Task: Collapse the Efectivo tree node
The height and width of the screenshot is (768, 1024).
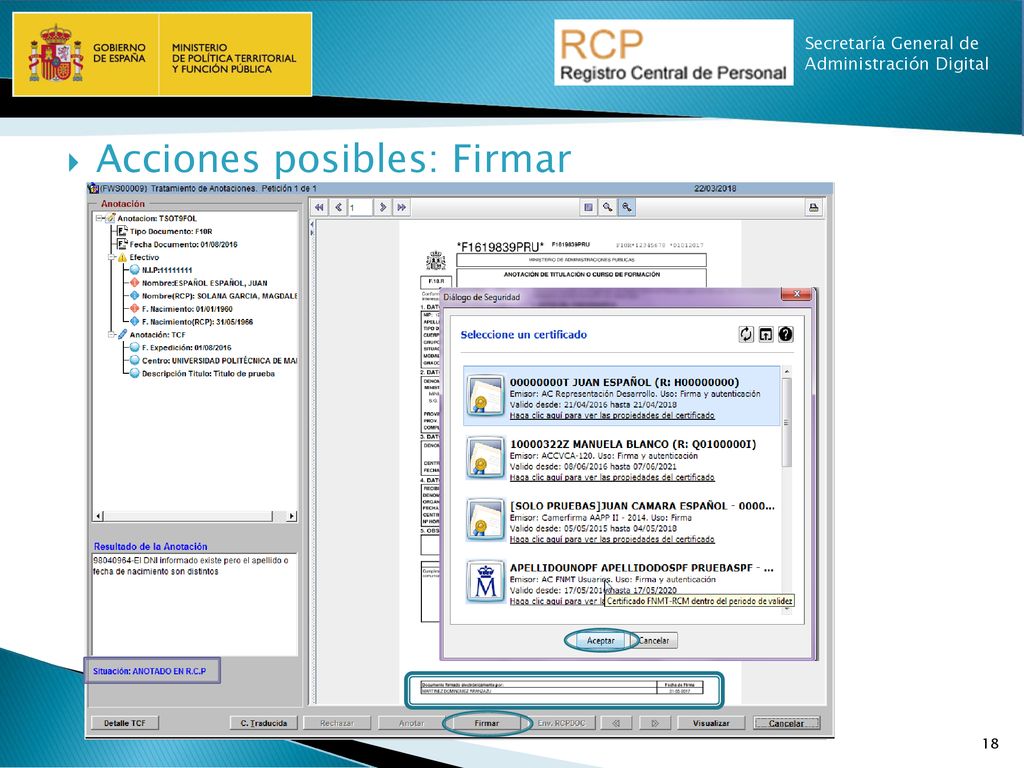Action: [x=112, y=257]
